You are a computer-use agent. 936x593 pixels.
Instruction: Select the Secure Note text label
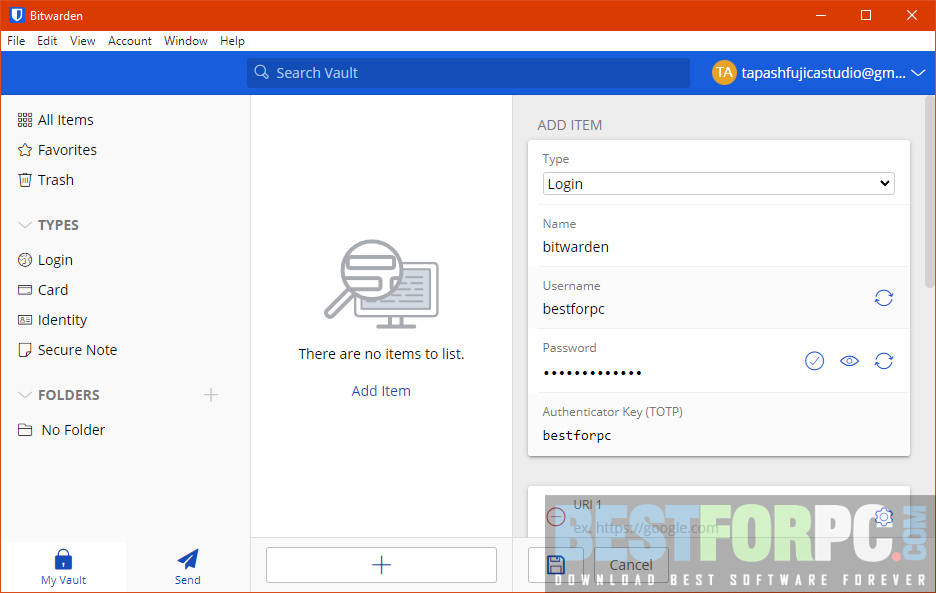tap(78, 350)
